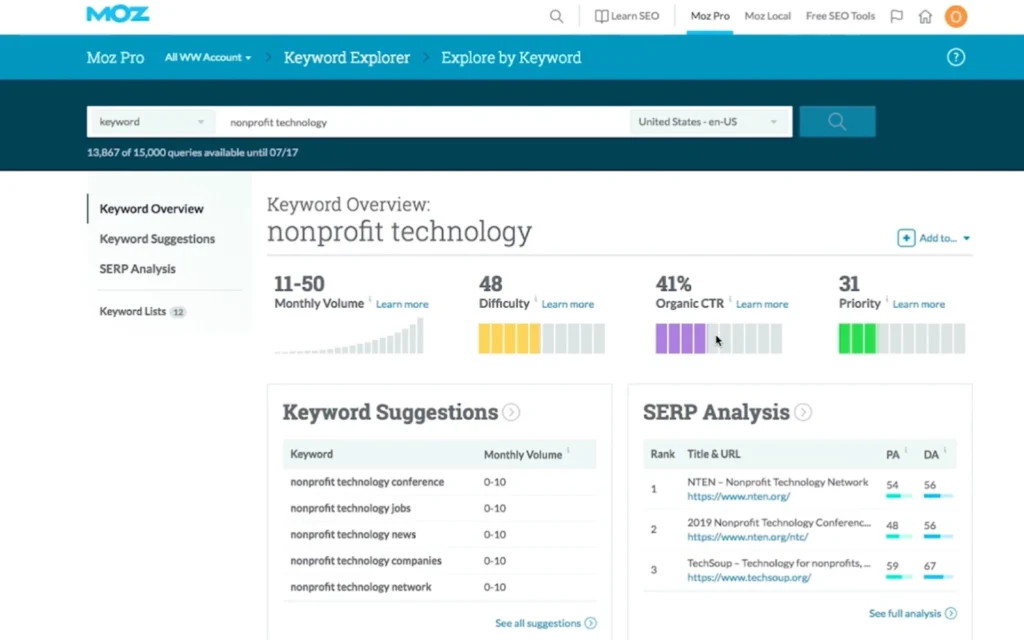Click the yellow Difficulty score bar
The height and width of the screenshot is (640, 1024).
(x=541, y=338)
